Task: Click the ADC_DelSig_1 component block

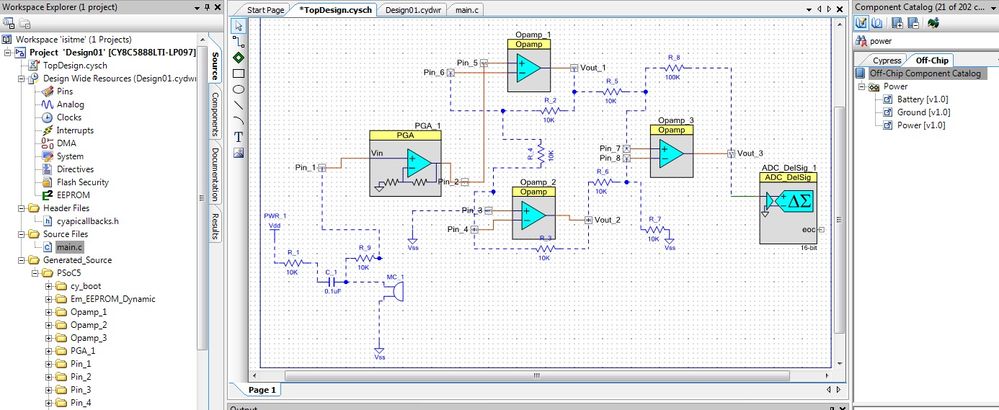Action: click(788, 208)
